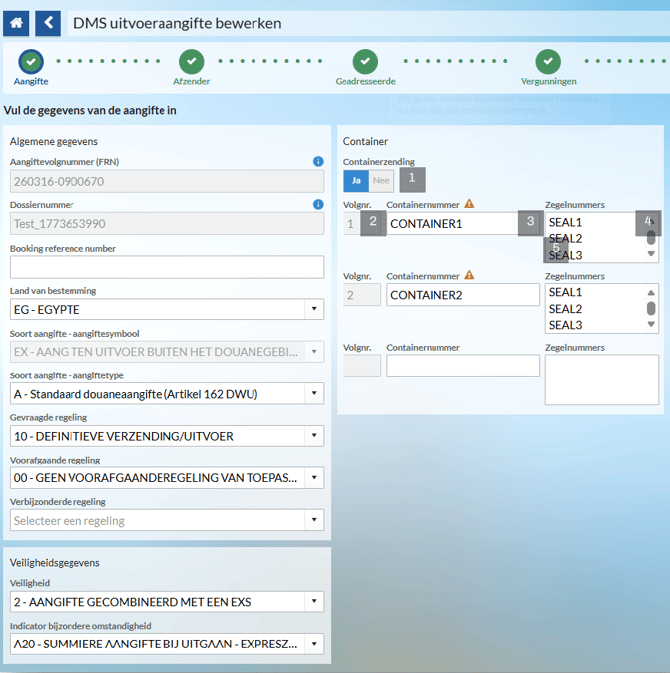Click the empty third Volgnr. field
Screen dimensions: 670x673
click(362, 366)
